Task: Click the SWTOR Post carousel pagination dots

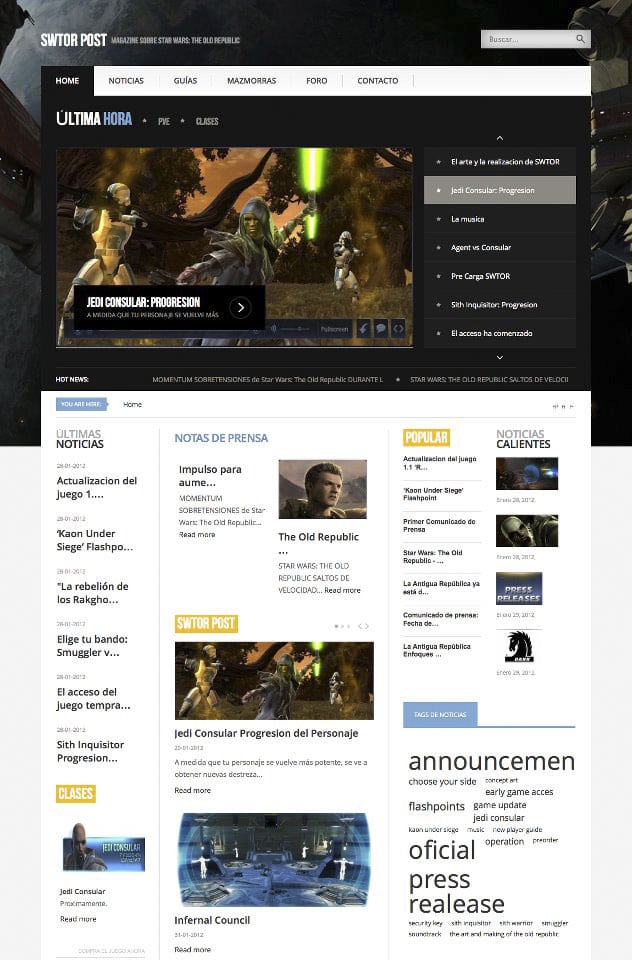Action: pos(342,626)
